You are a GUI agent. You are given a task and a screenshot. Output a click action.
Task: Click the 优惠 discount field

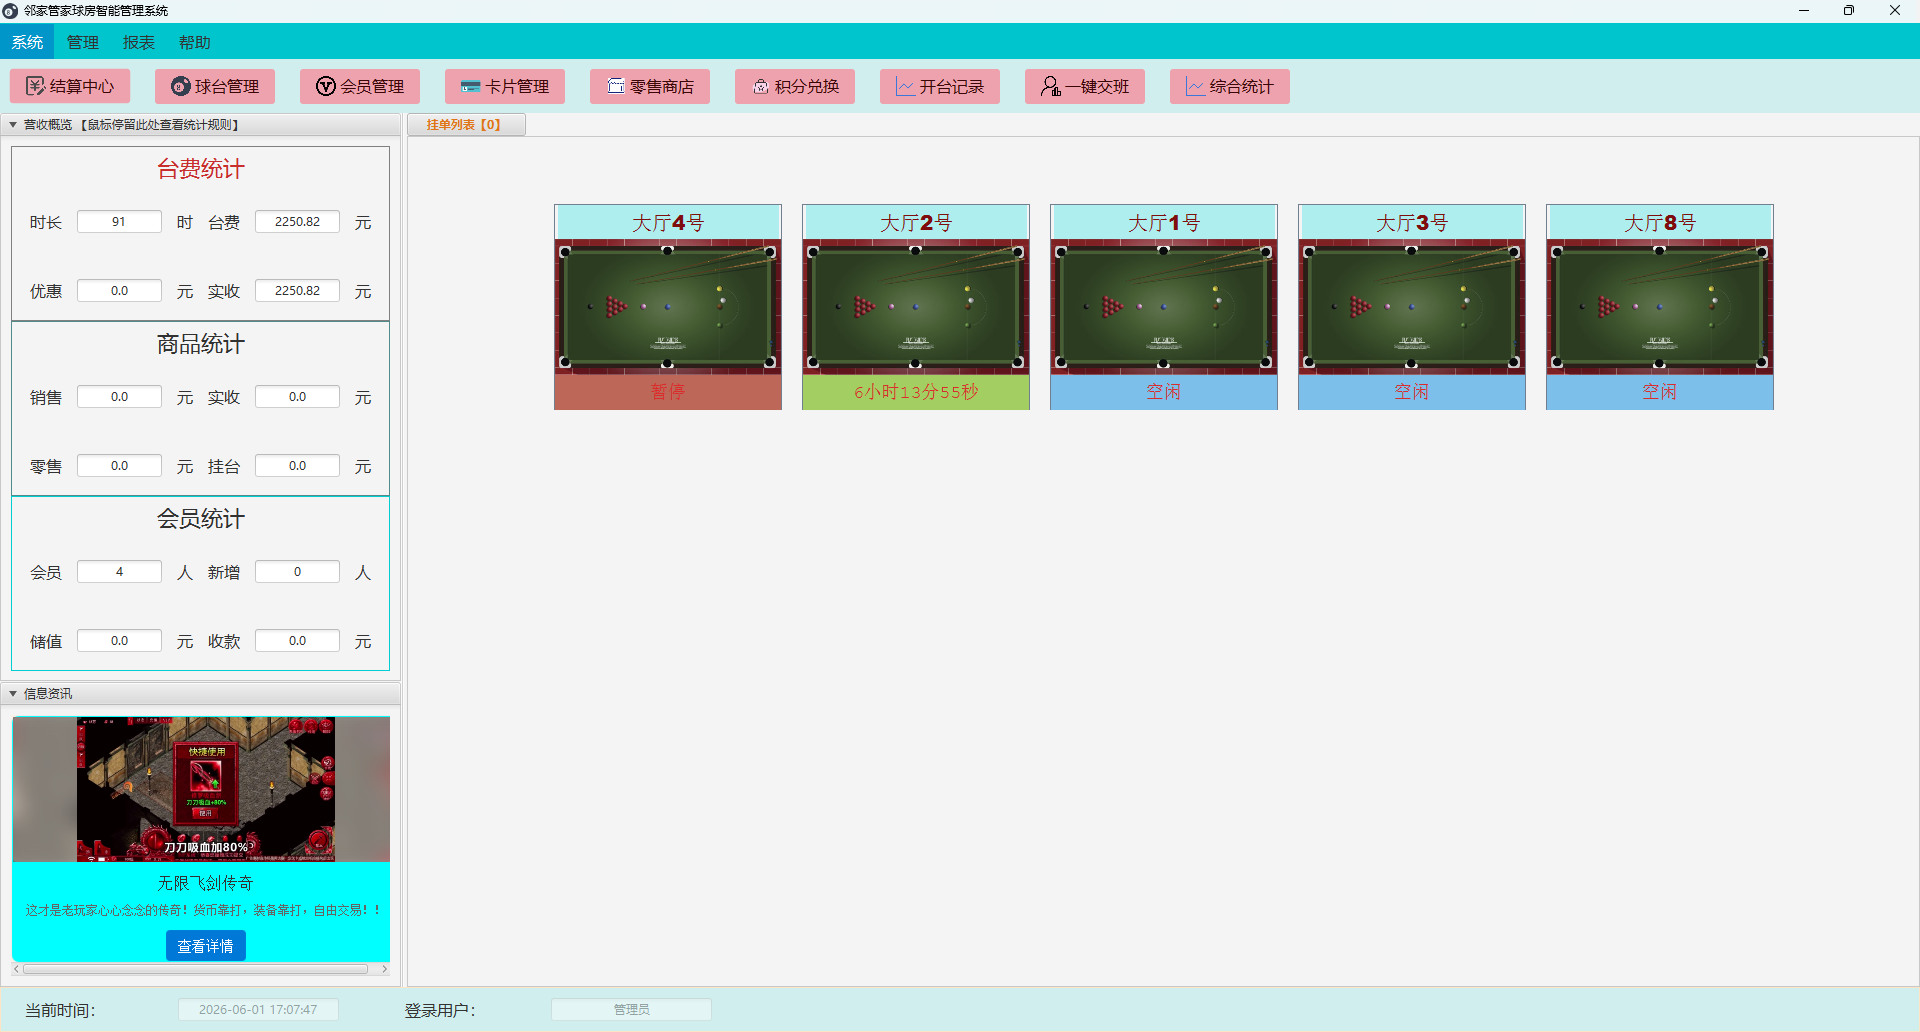point(119,291)
